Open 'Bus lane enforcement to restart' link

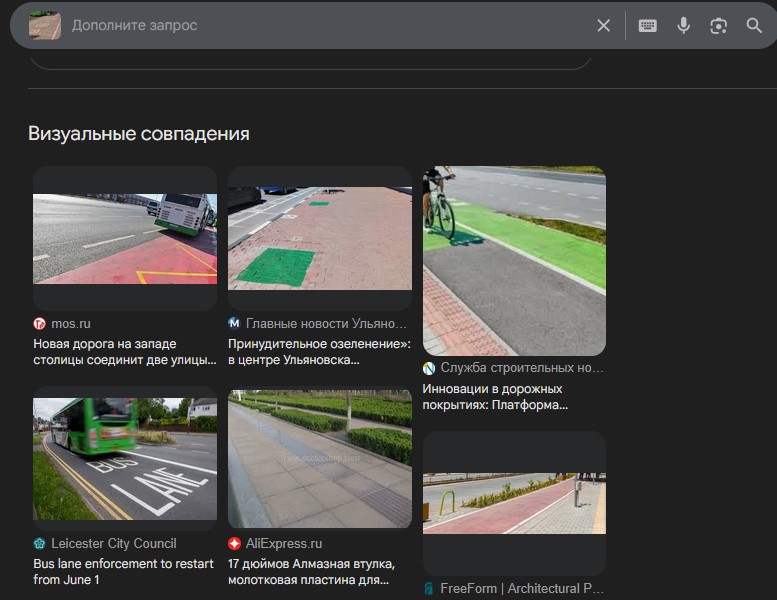[x=123, y=572]
